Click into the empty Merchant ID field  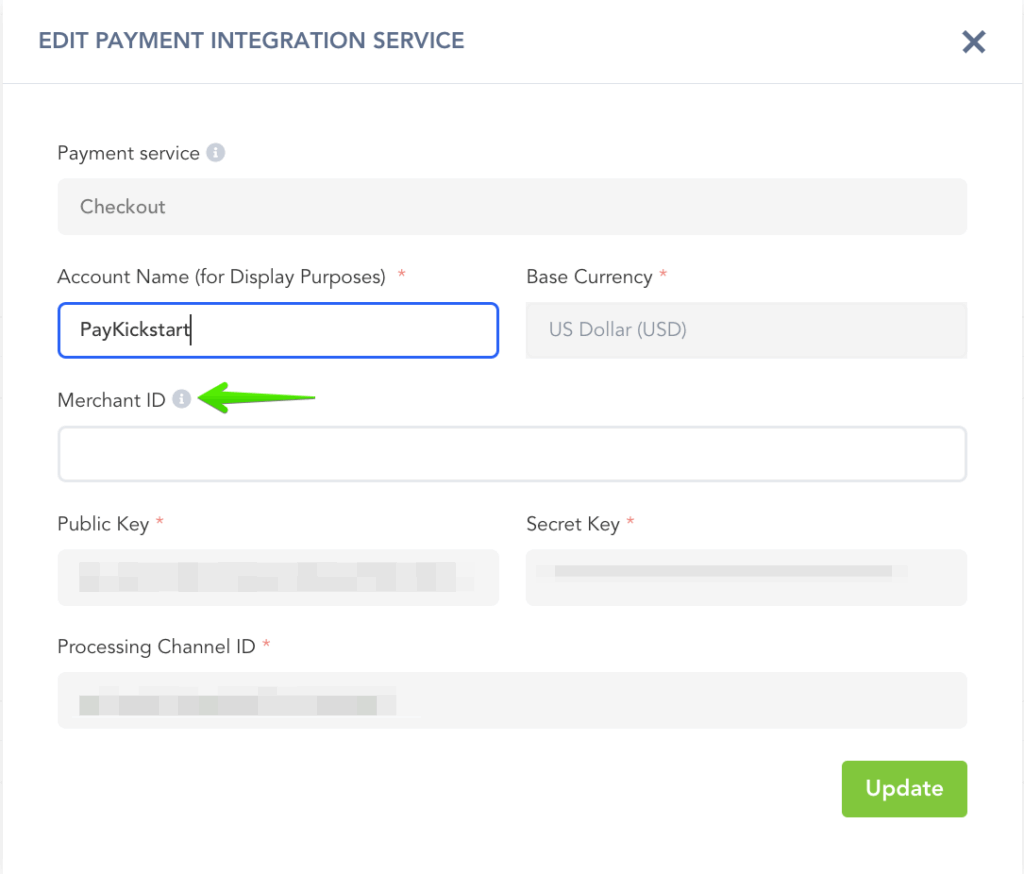point(512,455)
